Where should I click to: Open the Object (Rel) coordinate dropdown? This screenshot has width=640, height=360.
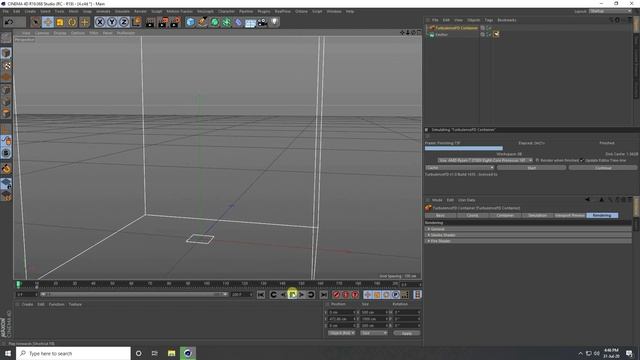coord(341,333)
